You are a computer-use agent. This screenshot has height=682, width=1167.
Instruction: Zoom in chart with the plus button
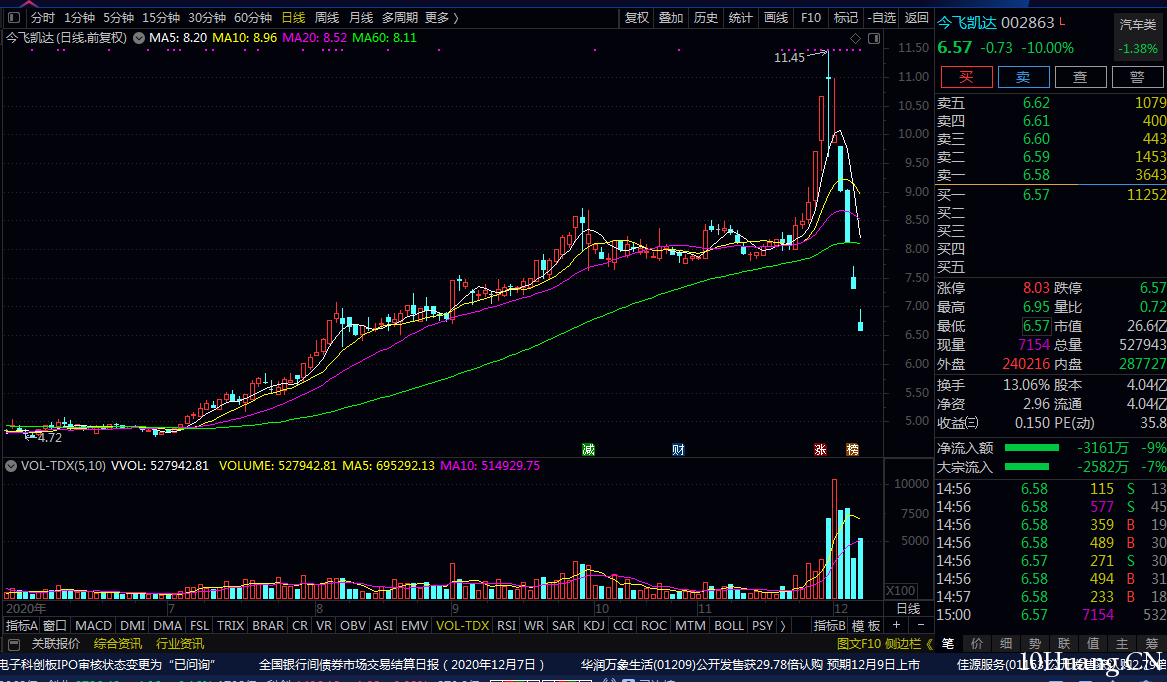pos(897,625)
